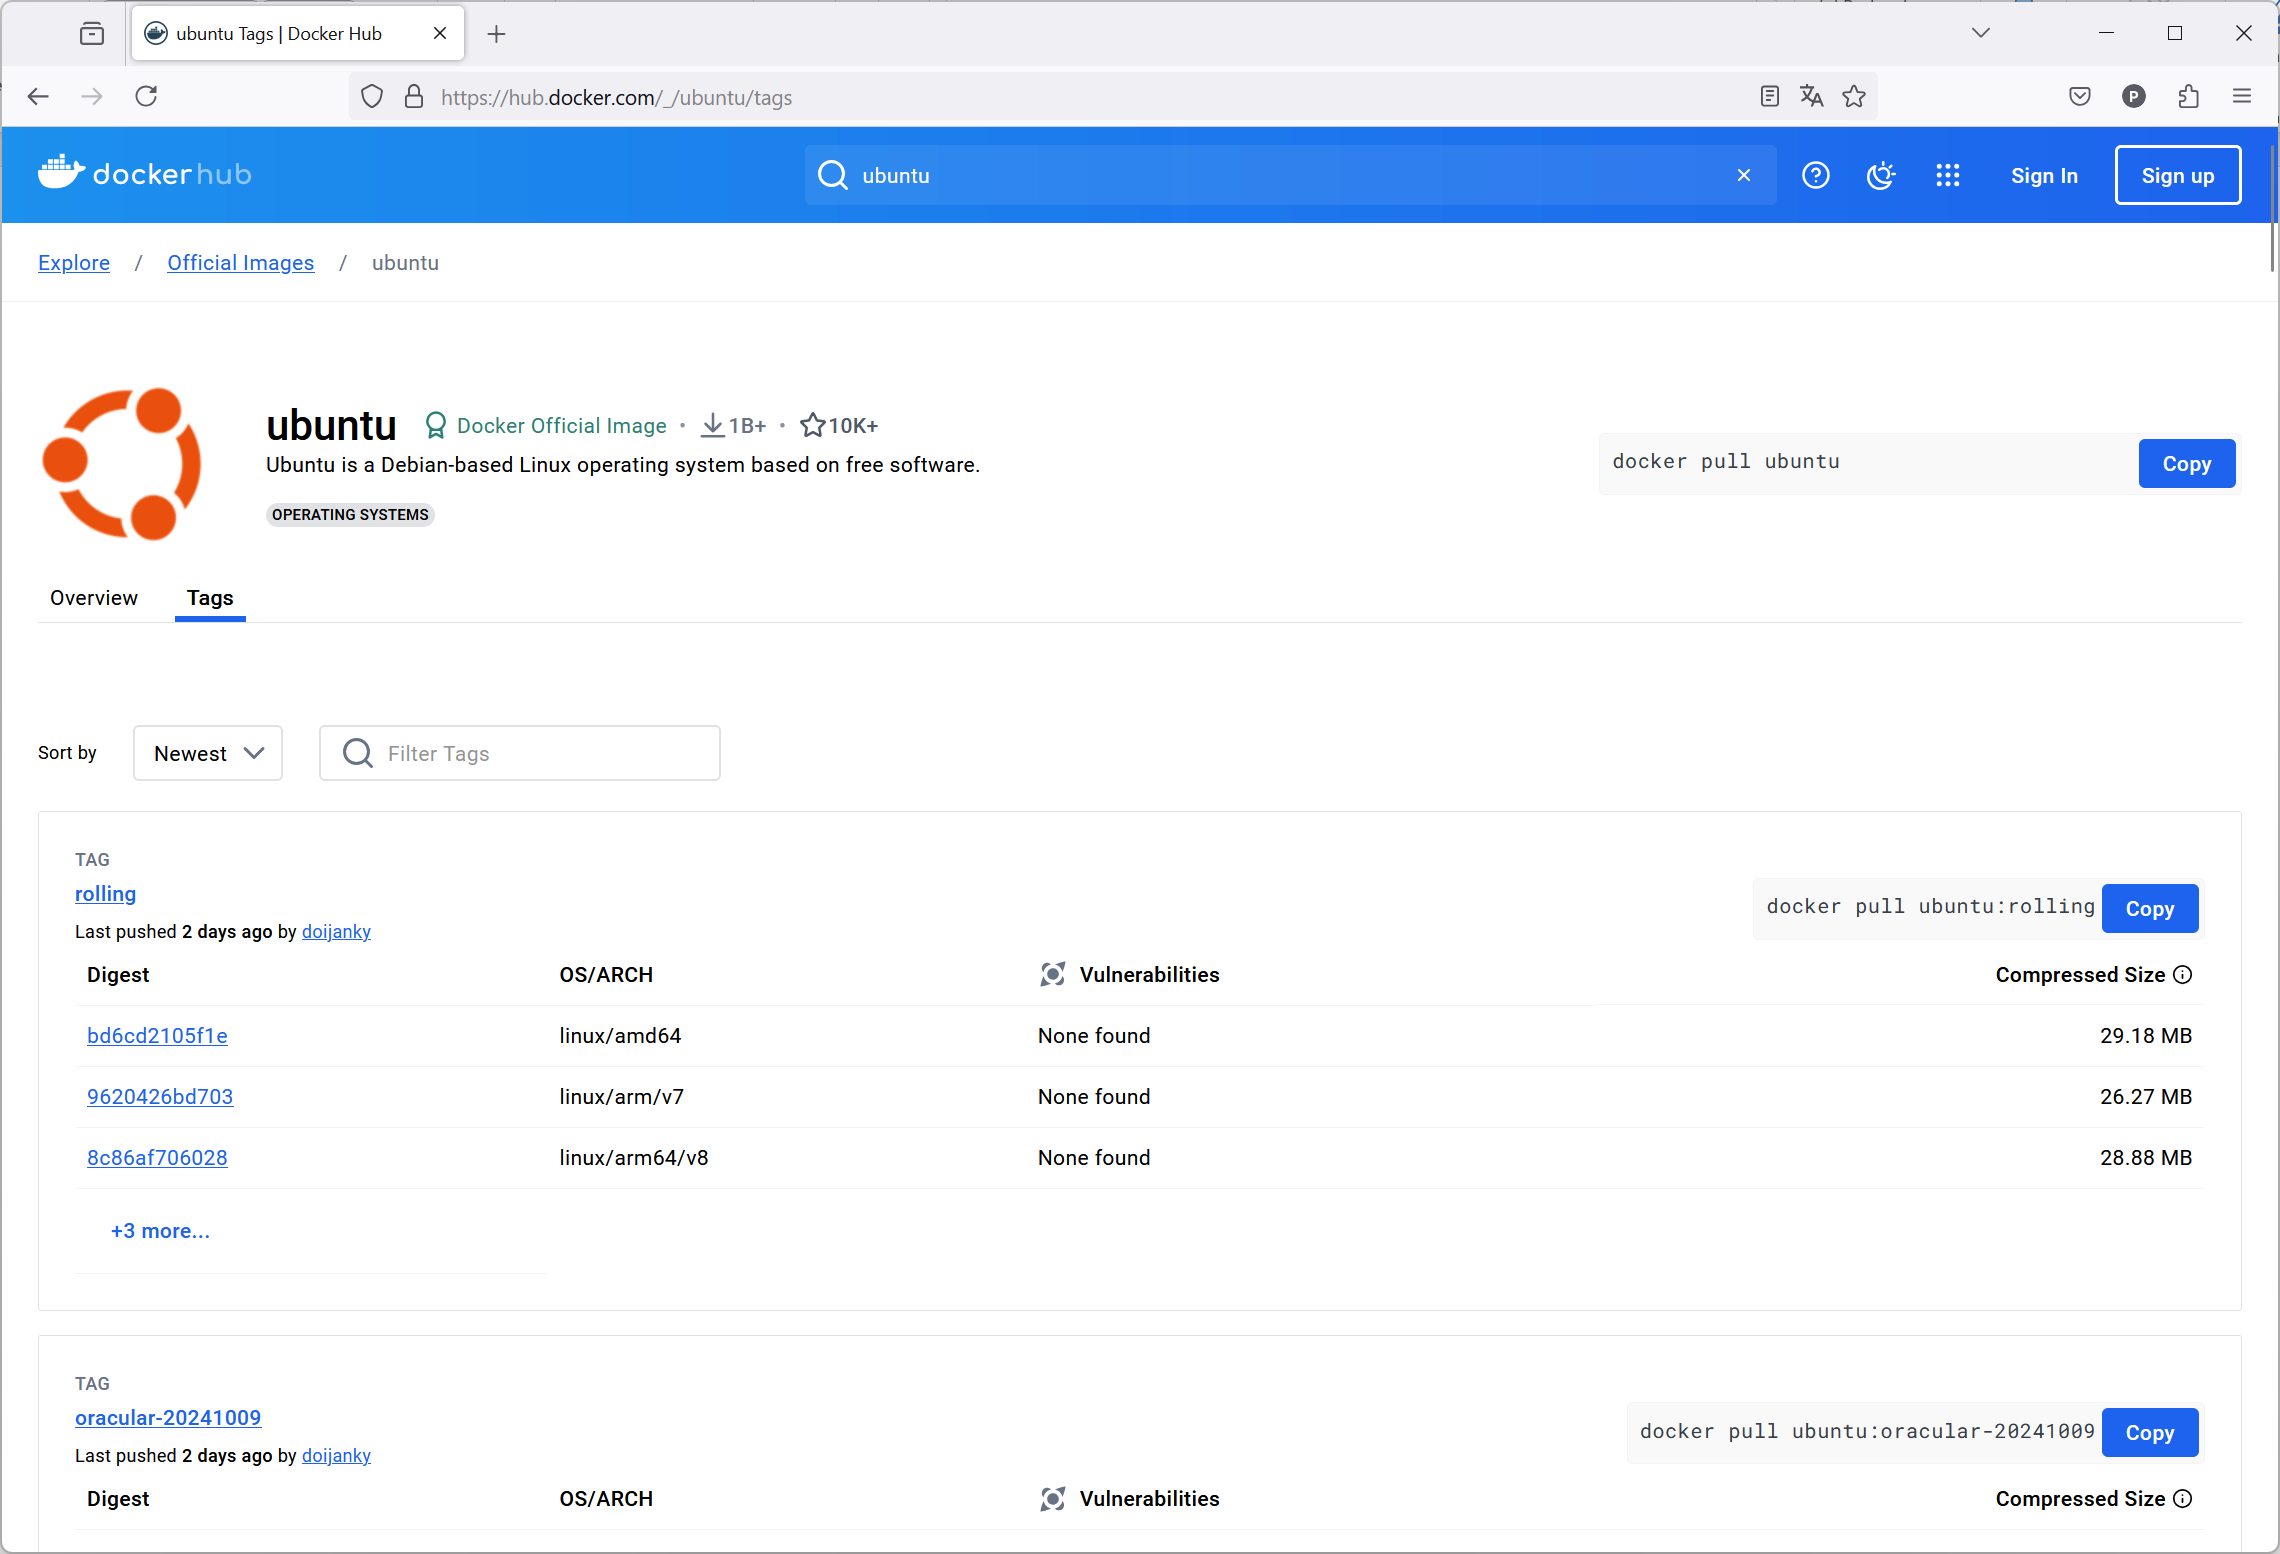The image size is (2280, 1554).
Task: Click the Docker Official Image badge
Action: 546,425
